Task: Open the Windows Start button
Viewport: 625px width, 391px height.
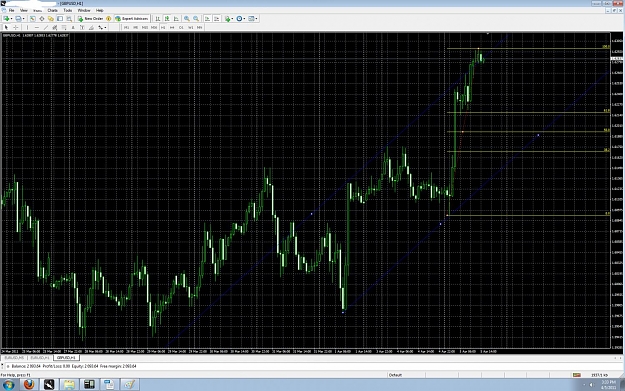Action: 8,385
